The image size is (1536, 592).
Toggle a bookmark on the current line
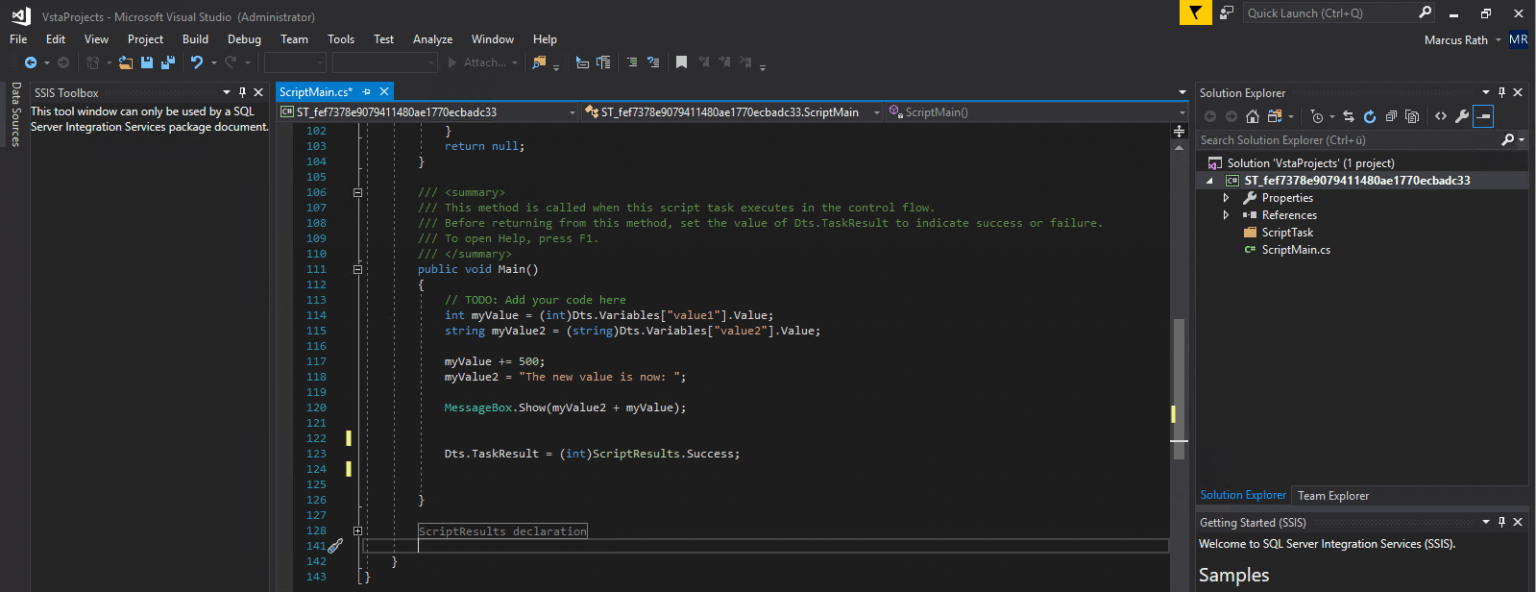682,62
